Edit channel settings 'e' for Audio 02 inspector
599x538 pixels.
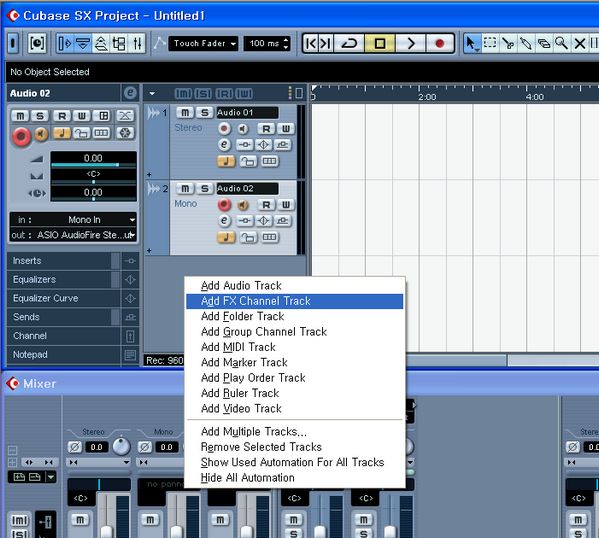130,93
